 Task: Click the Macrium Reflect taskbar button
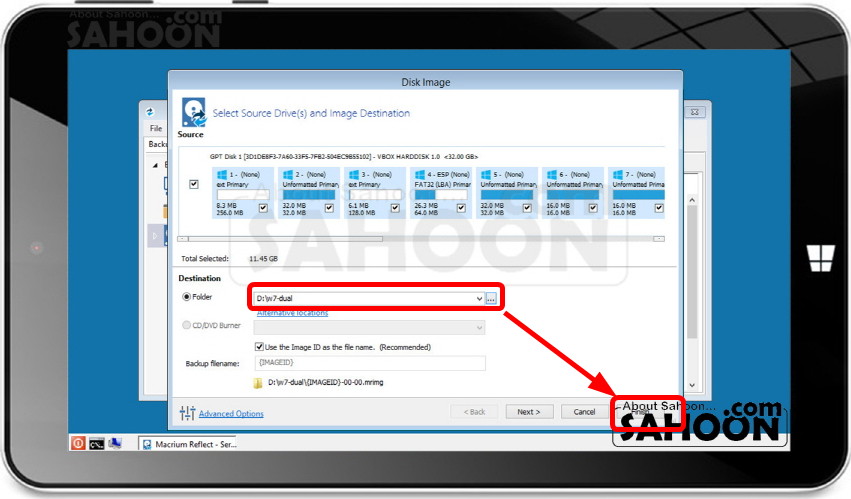[x=189, y=444]
